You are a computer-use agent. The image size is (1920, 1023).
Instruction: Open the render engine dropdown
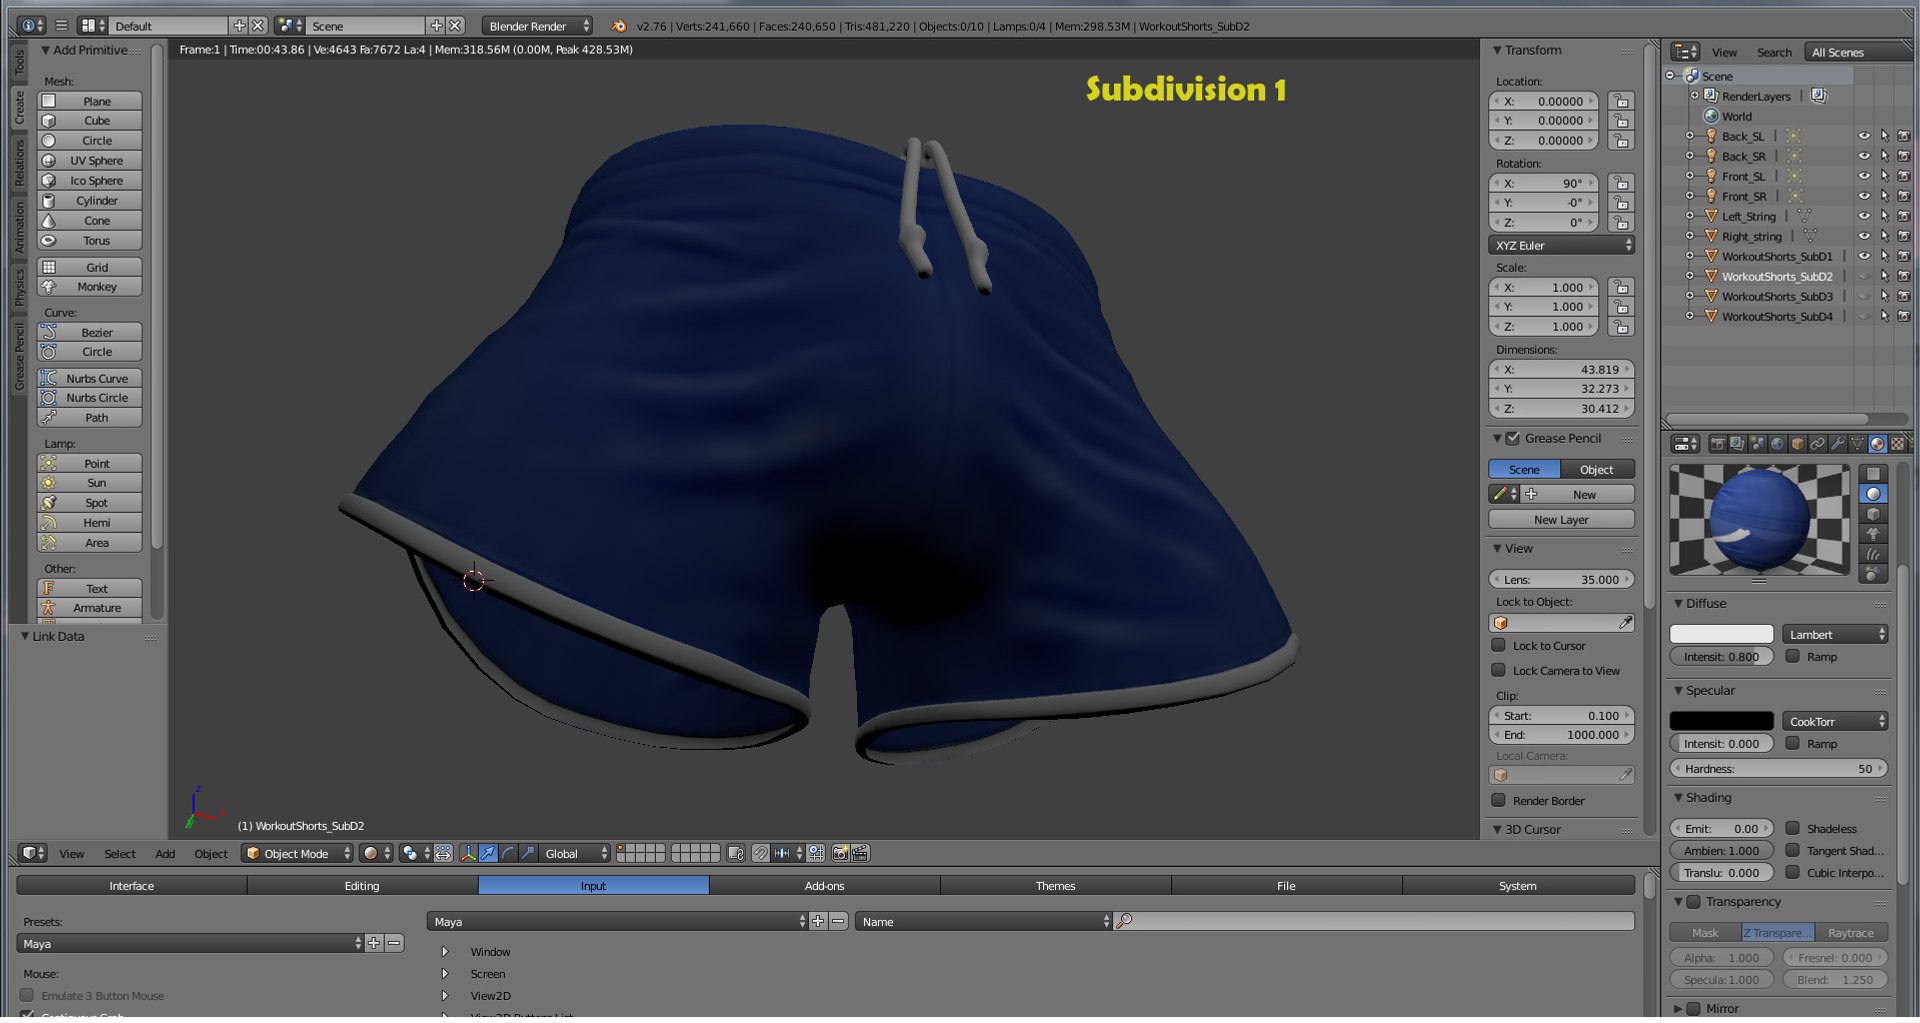[x=538, y=26]
